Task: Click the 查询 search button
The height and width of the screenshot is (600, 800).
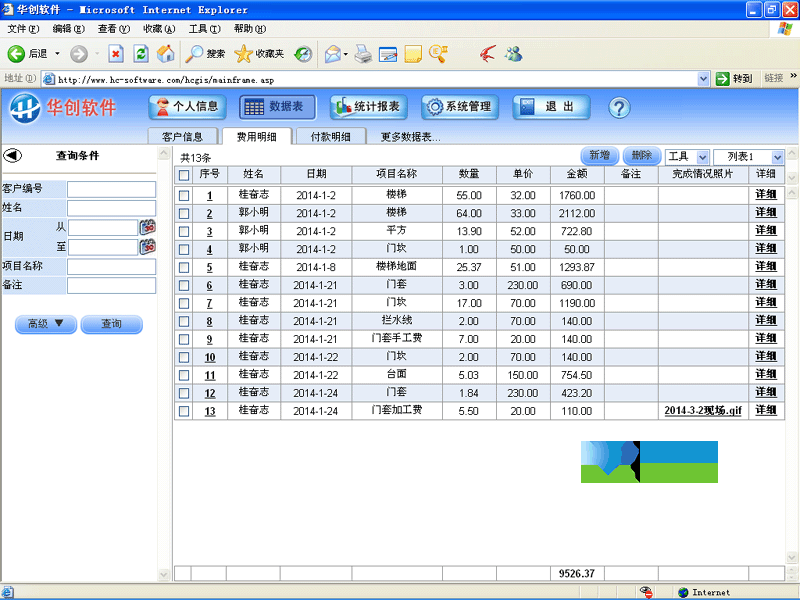Action: (111, 324)
